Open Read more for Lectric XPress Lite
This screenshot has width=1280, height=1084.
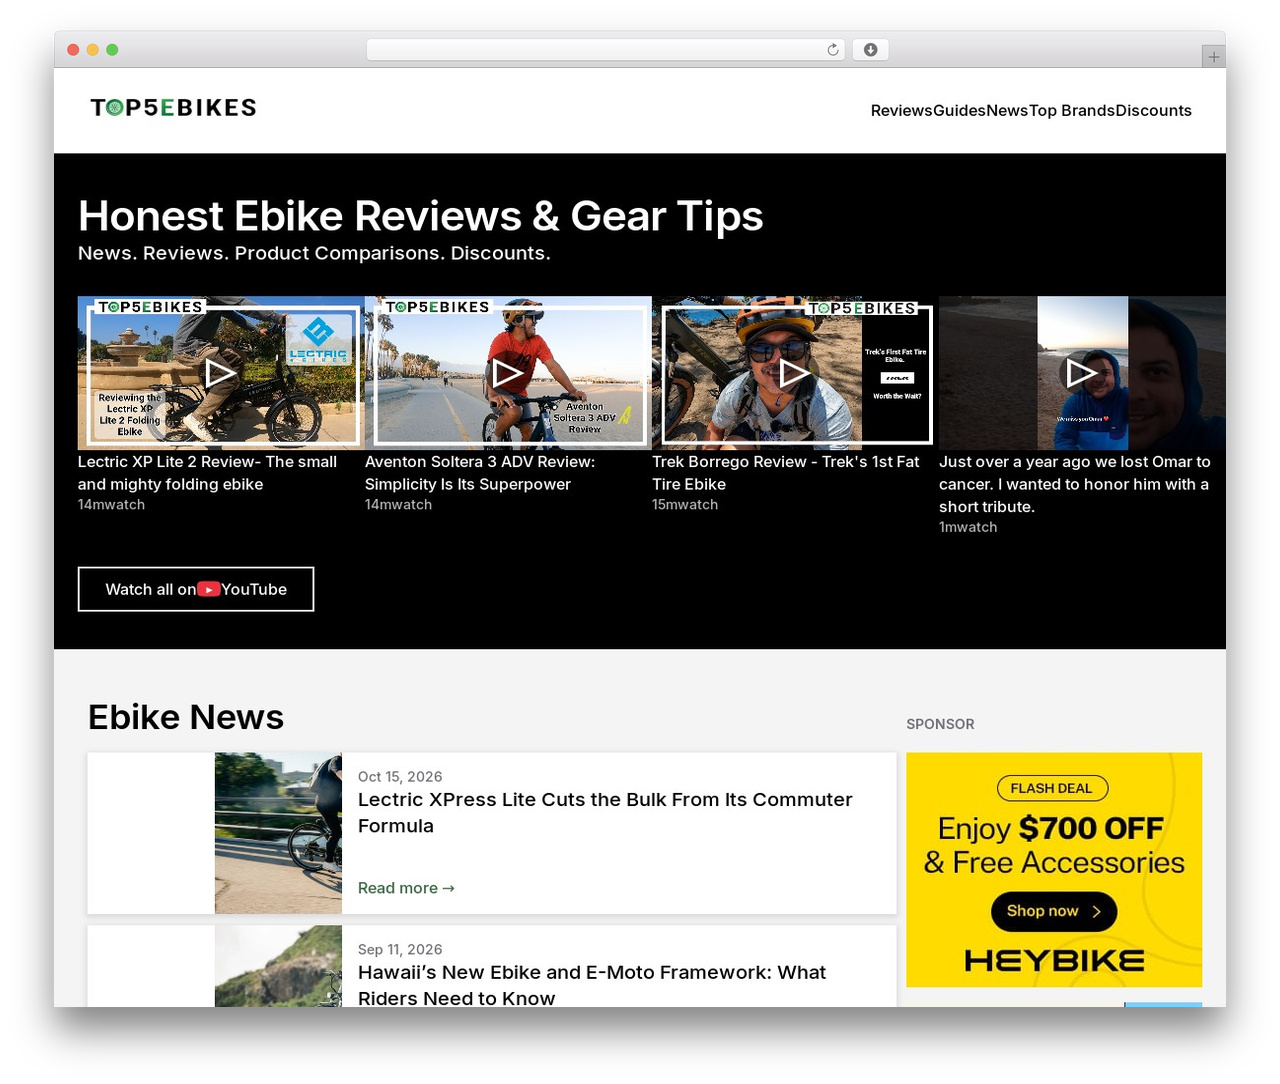point(406,888)
